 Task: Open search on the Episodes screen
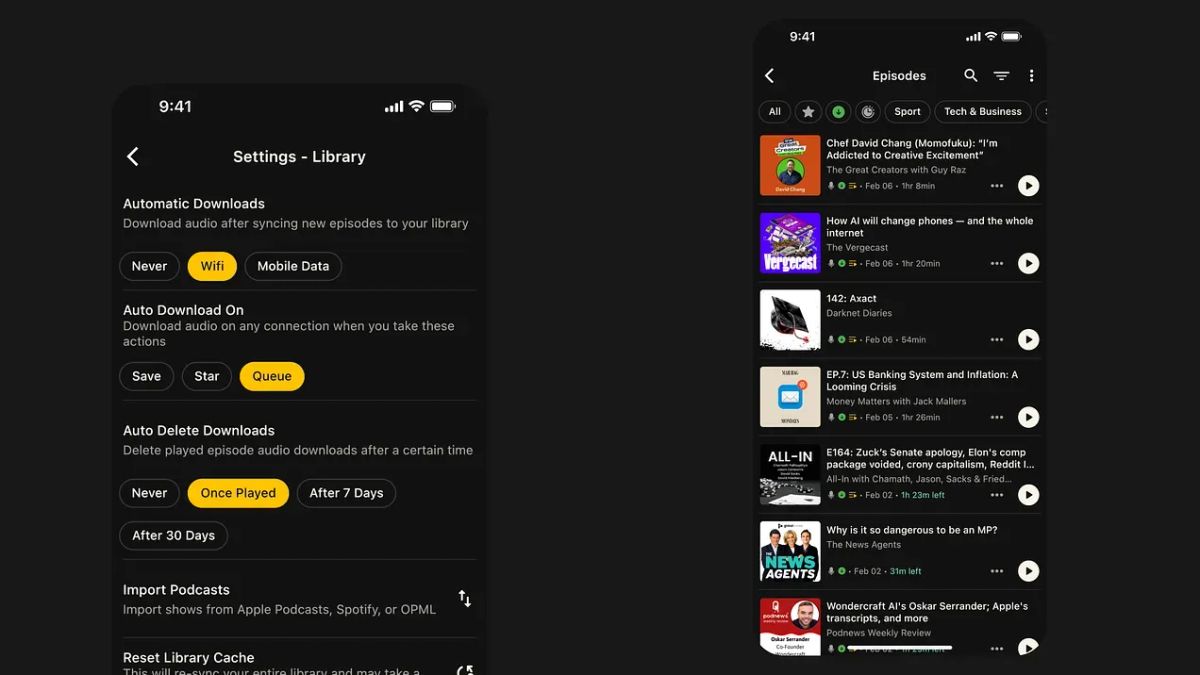tap(970, 75)
